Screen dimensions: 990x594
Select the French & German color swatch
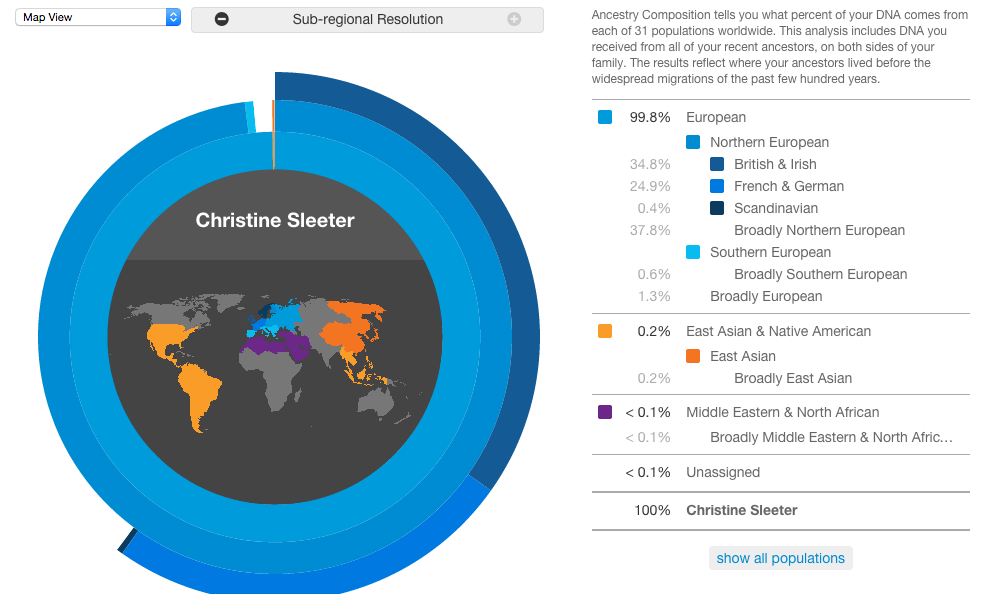coord(717,186)
